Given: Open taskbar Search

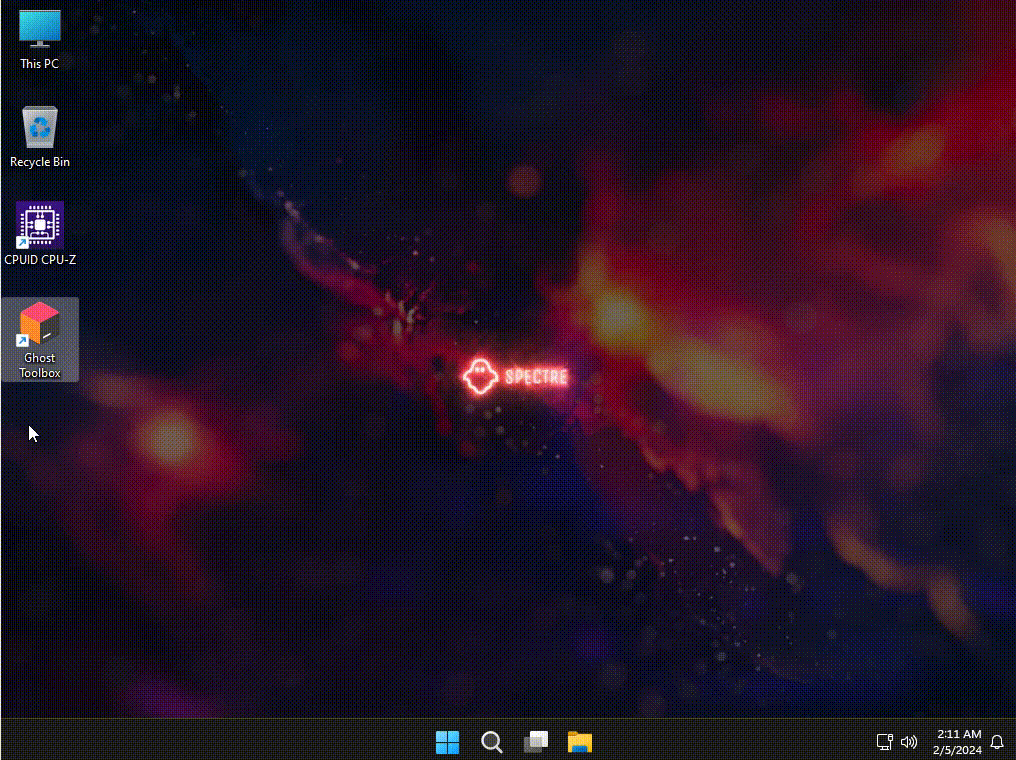Looking at the screenshot, I should [492, 742].
